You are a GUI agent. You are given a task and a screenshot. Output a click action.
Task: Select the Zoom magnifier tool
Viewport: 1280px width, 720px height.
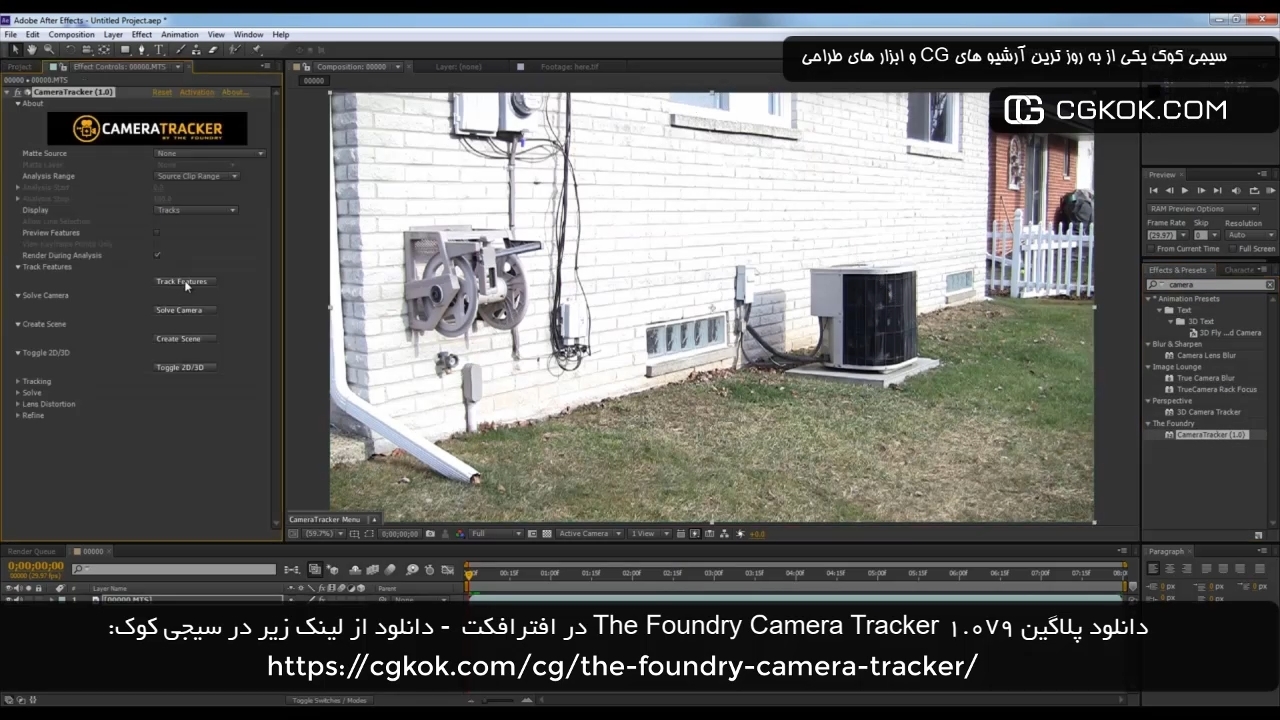click(x=48, y=49)
